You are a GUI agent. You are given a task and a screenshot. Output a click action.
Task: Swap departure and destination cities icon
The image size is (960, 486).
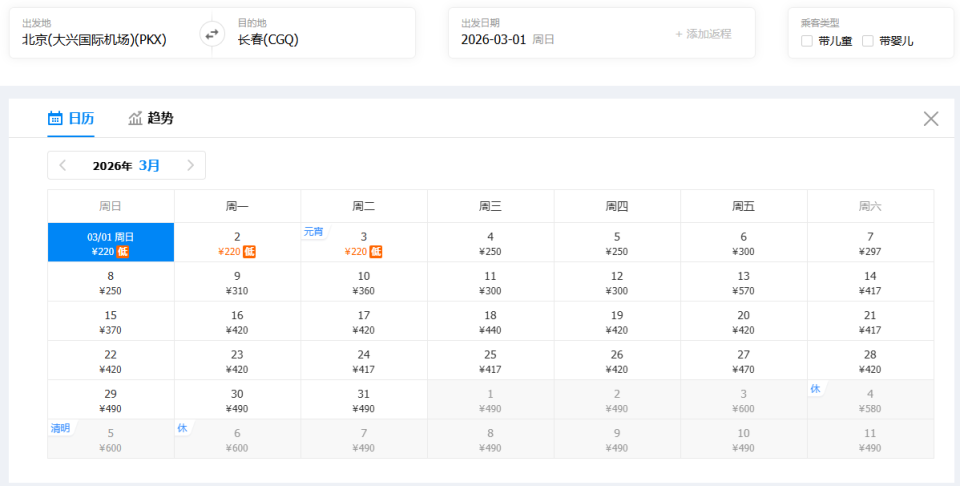[212, 34]
